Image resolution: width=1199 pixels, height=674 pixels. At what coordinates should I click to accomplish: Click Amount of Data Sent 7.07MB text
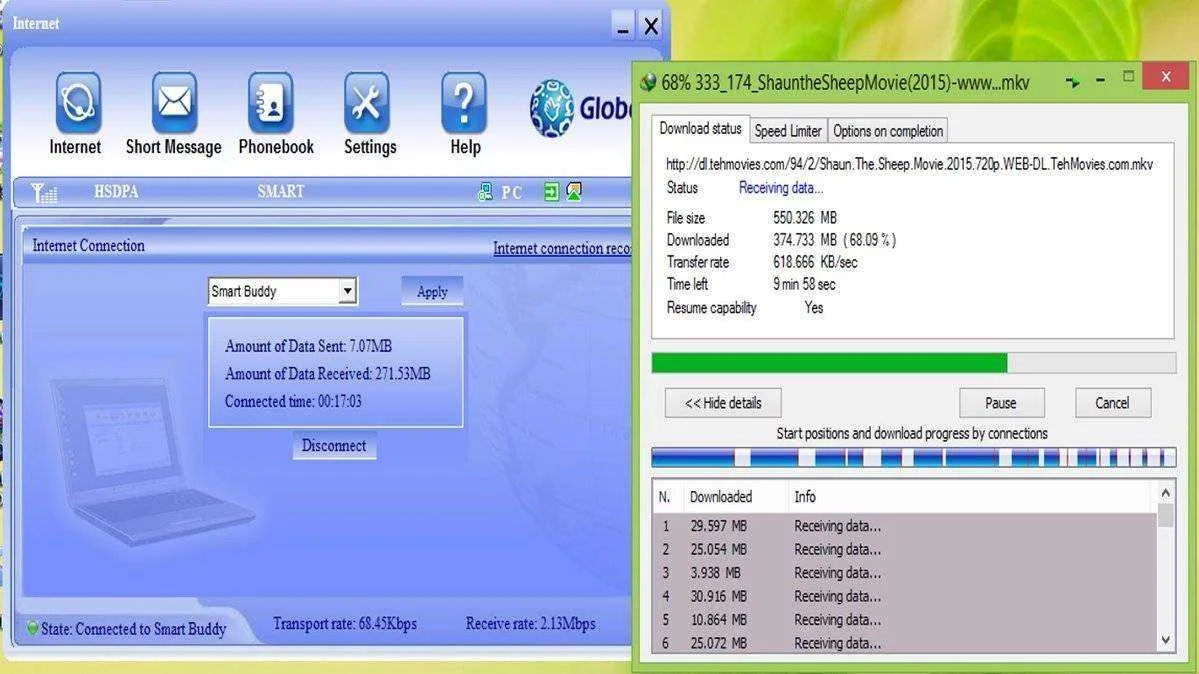click(x=308, y=346)
